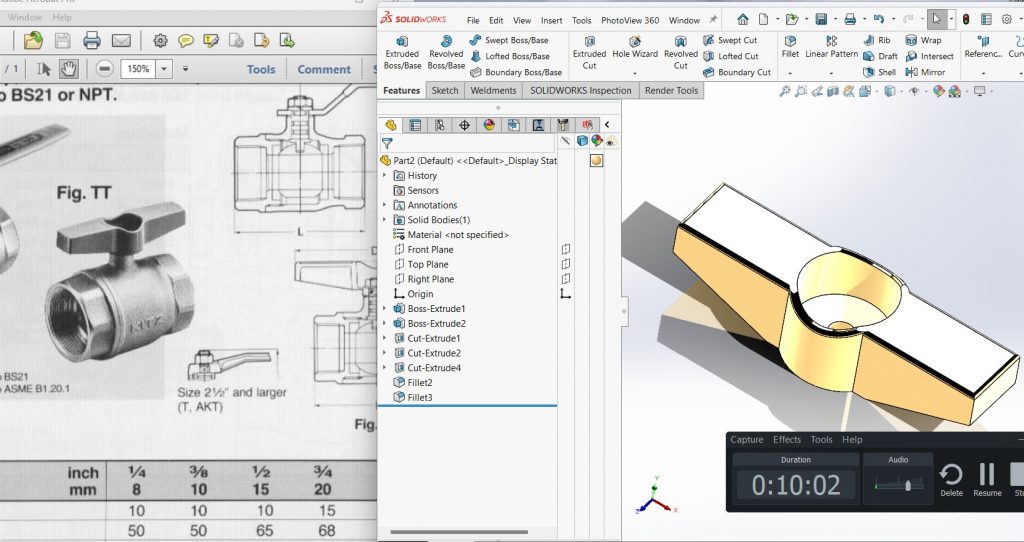1024x542 pixels.
Task: Open the PropertyManager tab icon
Action: coord(415,125)
